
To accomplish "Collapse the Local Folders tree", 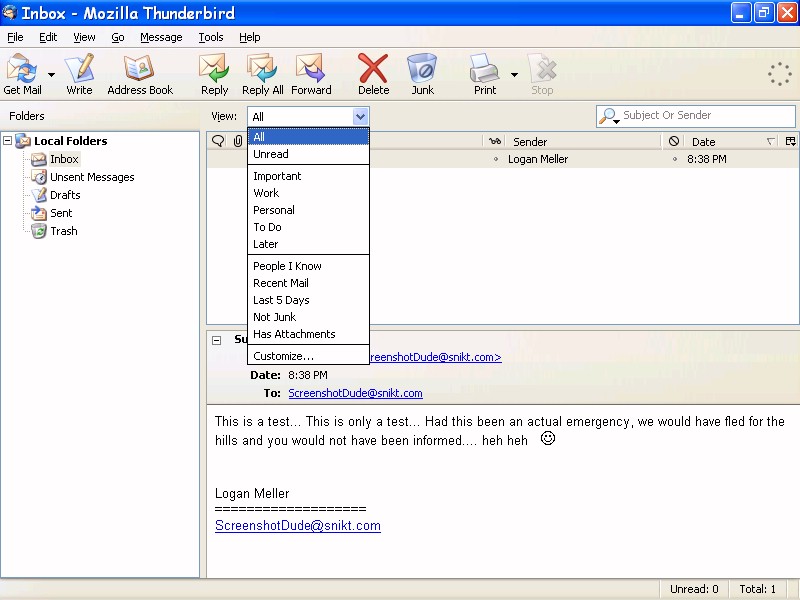I will coord(8,140).
